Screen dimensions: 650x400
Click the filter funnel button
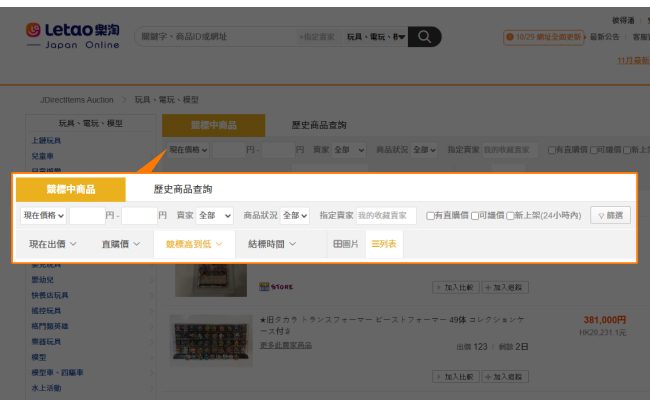610,215
